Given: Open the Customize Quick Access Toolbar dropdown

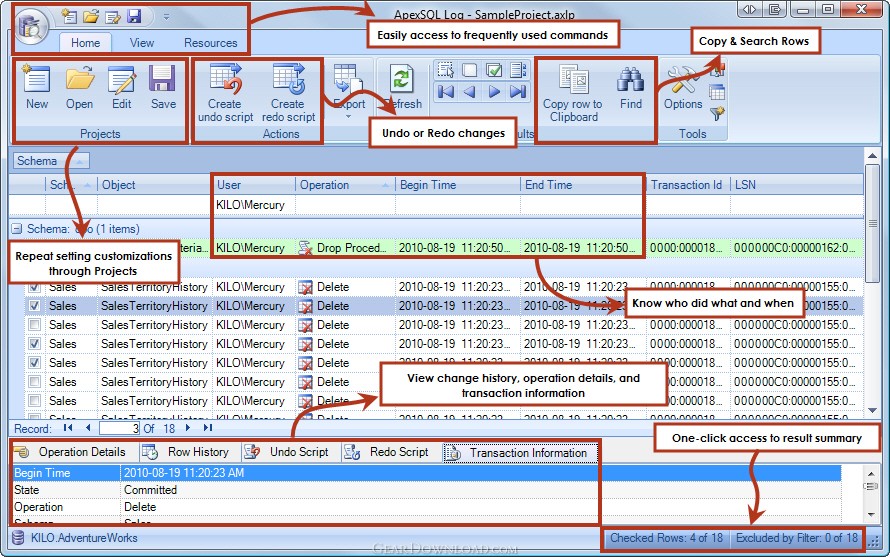Looking at the screenshot, I should (166, 17).
